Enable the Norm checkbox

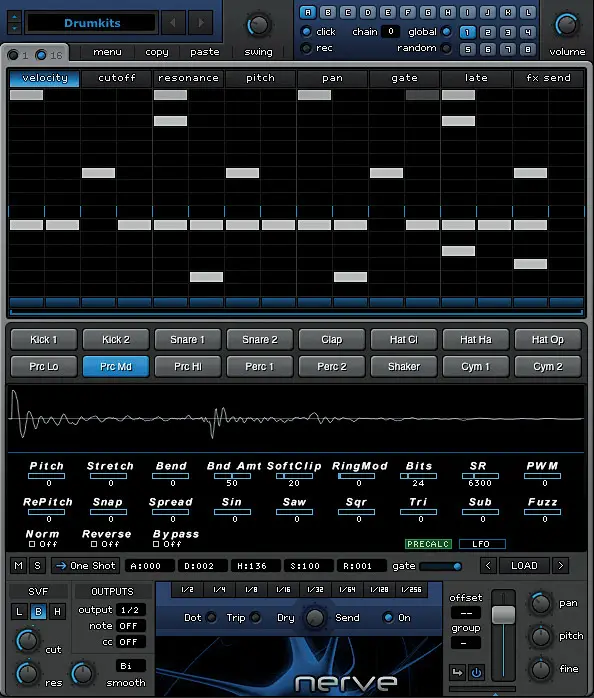[x=32, y=544]
